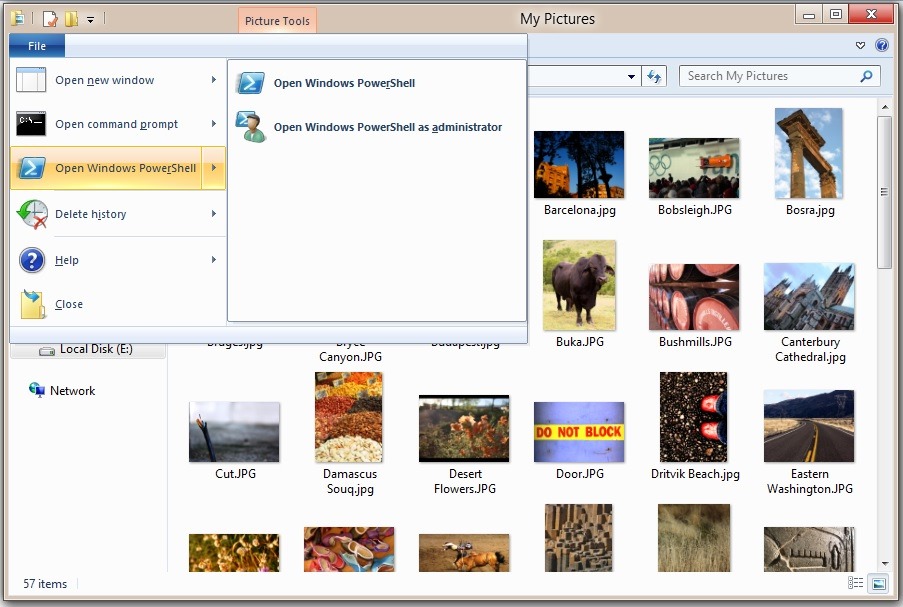The height and width of the screenshot is (607, 903).
Task: Switch to details view in status bar
Action: coord(855,583)
